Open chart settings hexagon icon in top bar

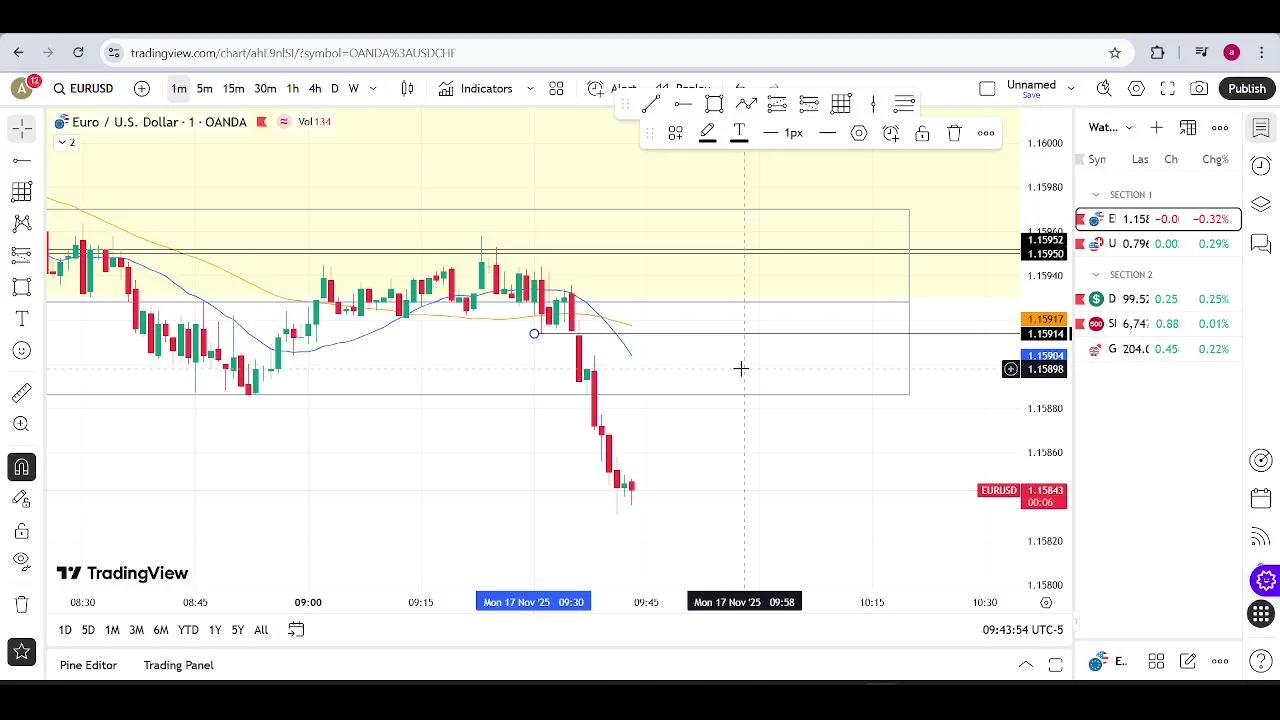[x=1136, y=89]
